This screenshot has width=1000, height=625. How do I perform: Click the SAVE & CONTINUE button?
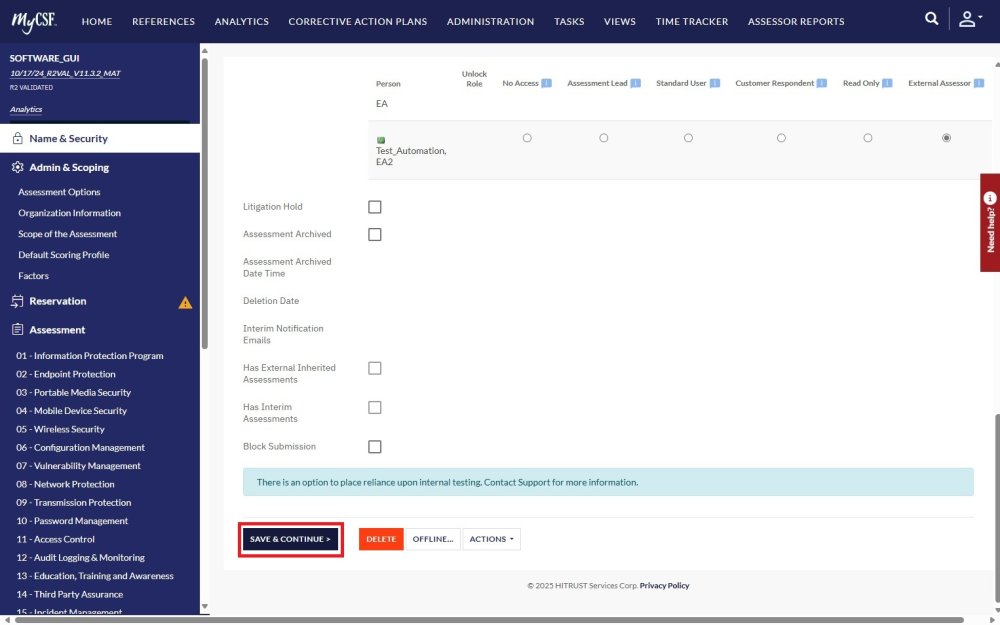pos(290,539)
